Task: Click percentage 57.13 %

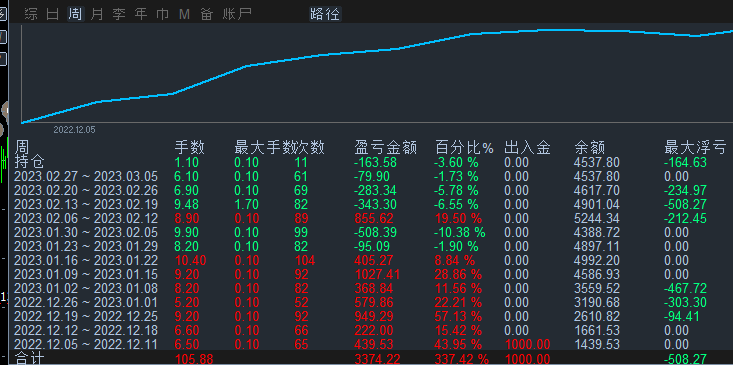Action: click(x=459, y=316)
